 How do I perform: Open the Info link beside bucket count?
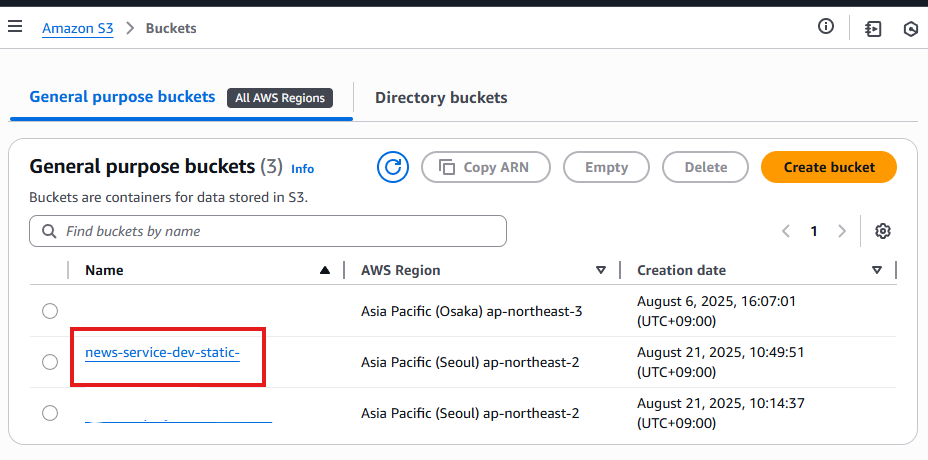(302, 169)
